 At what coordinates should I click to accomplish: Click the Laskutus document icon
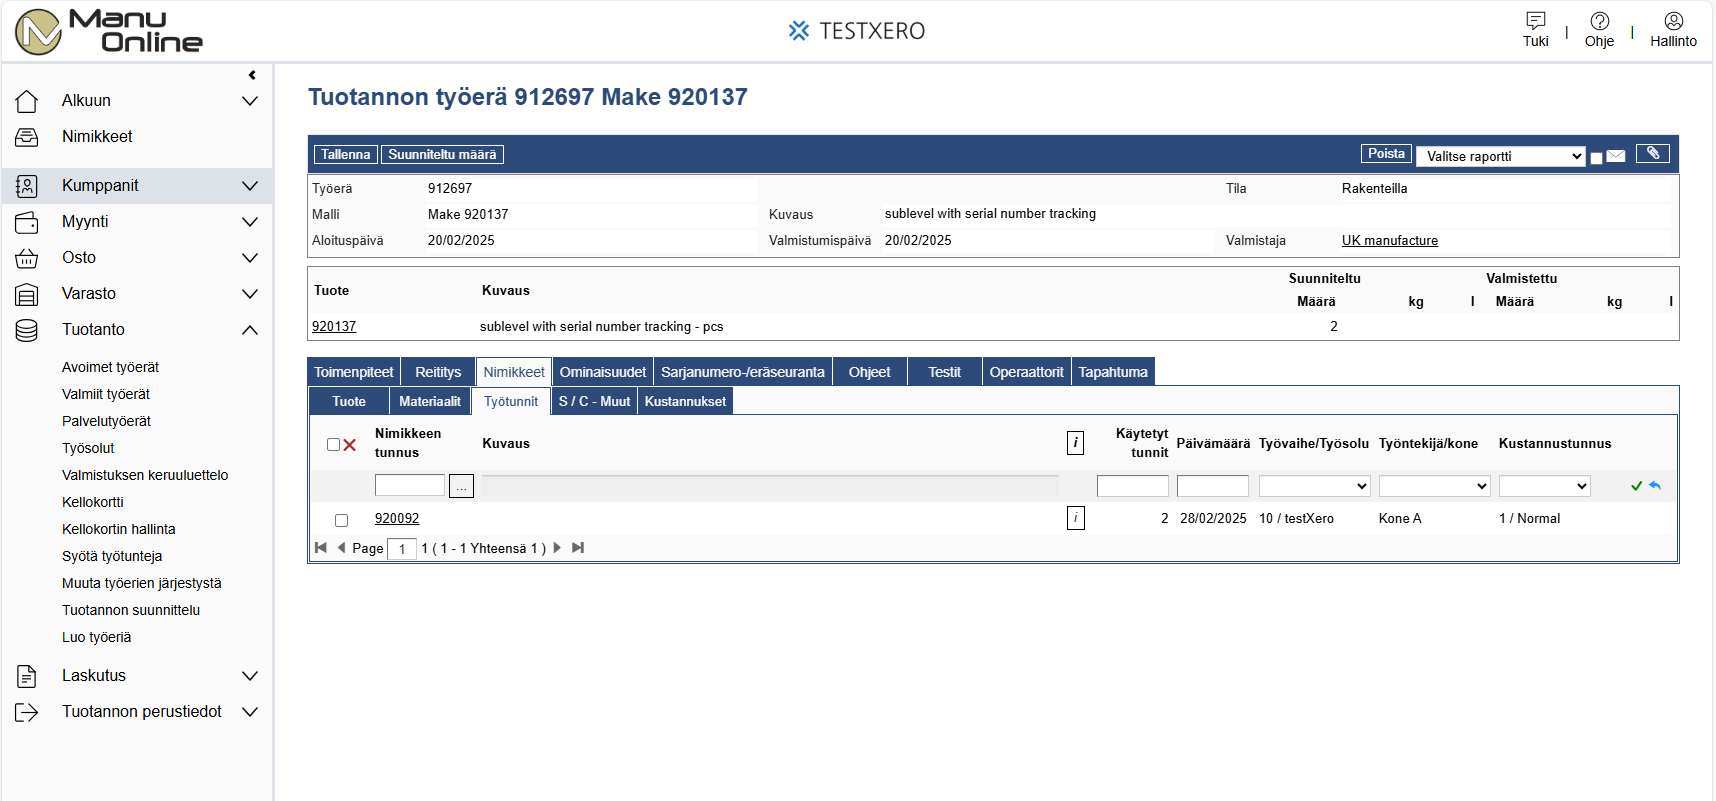27,676
